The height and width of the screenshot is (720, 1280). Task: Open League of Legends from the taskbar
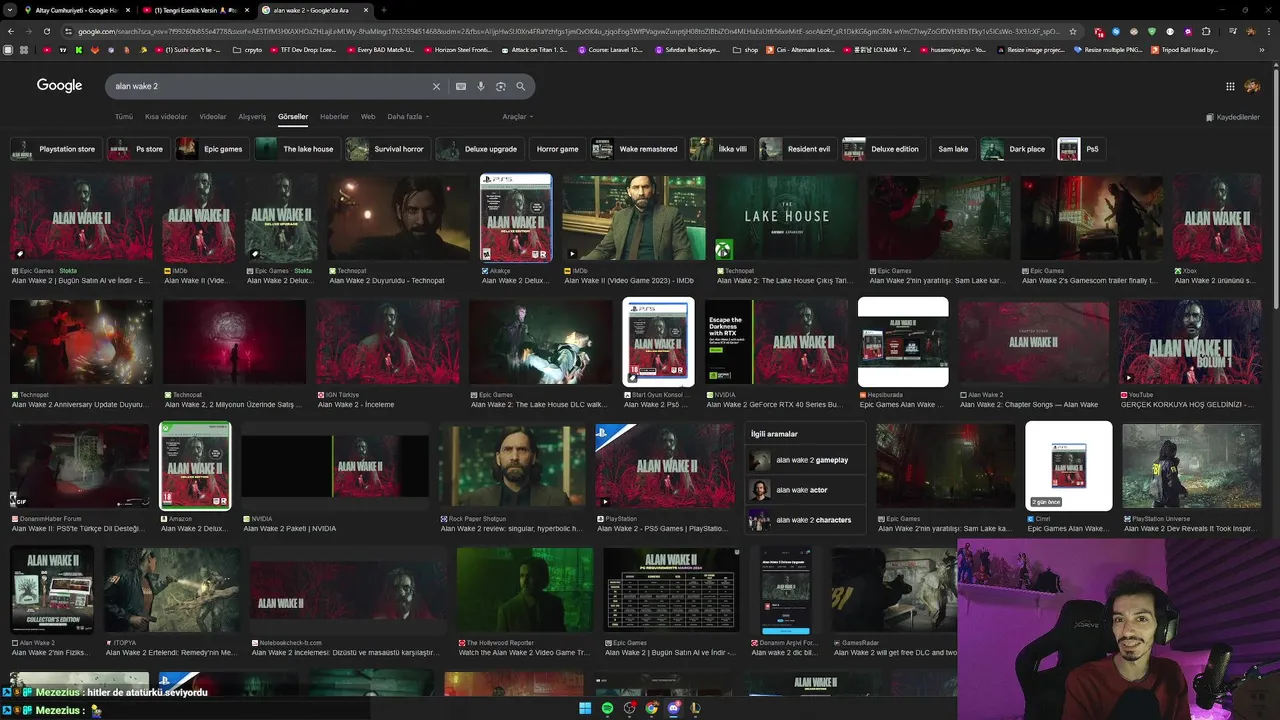695,708
